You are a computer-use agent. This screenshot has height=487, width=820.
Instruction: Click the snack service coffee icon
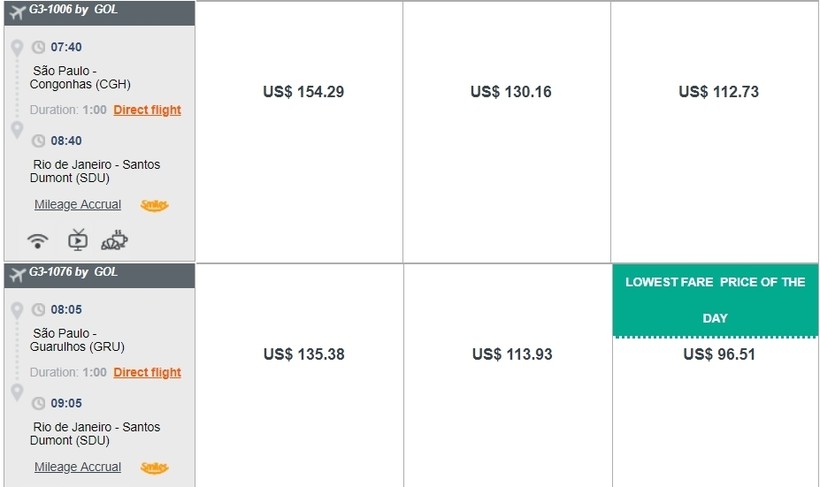click(115, 240)
